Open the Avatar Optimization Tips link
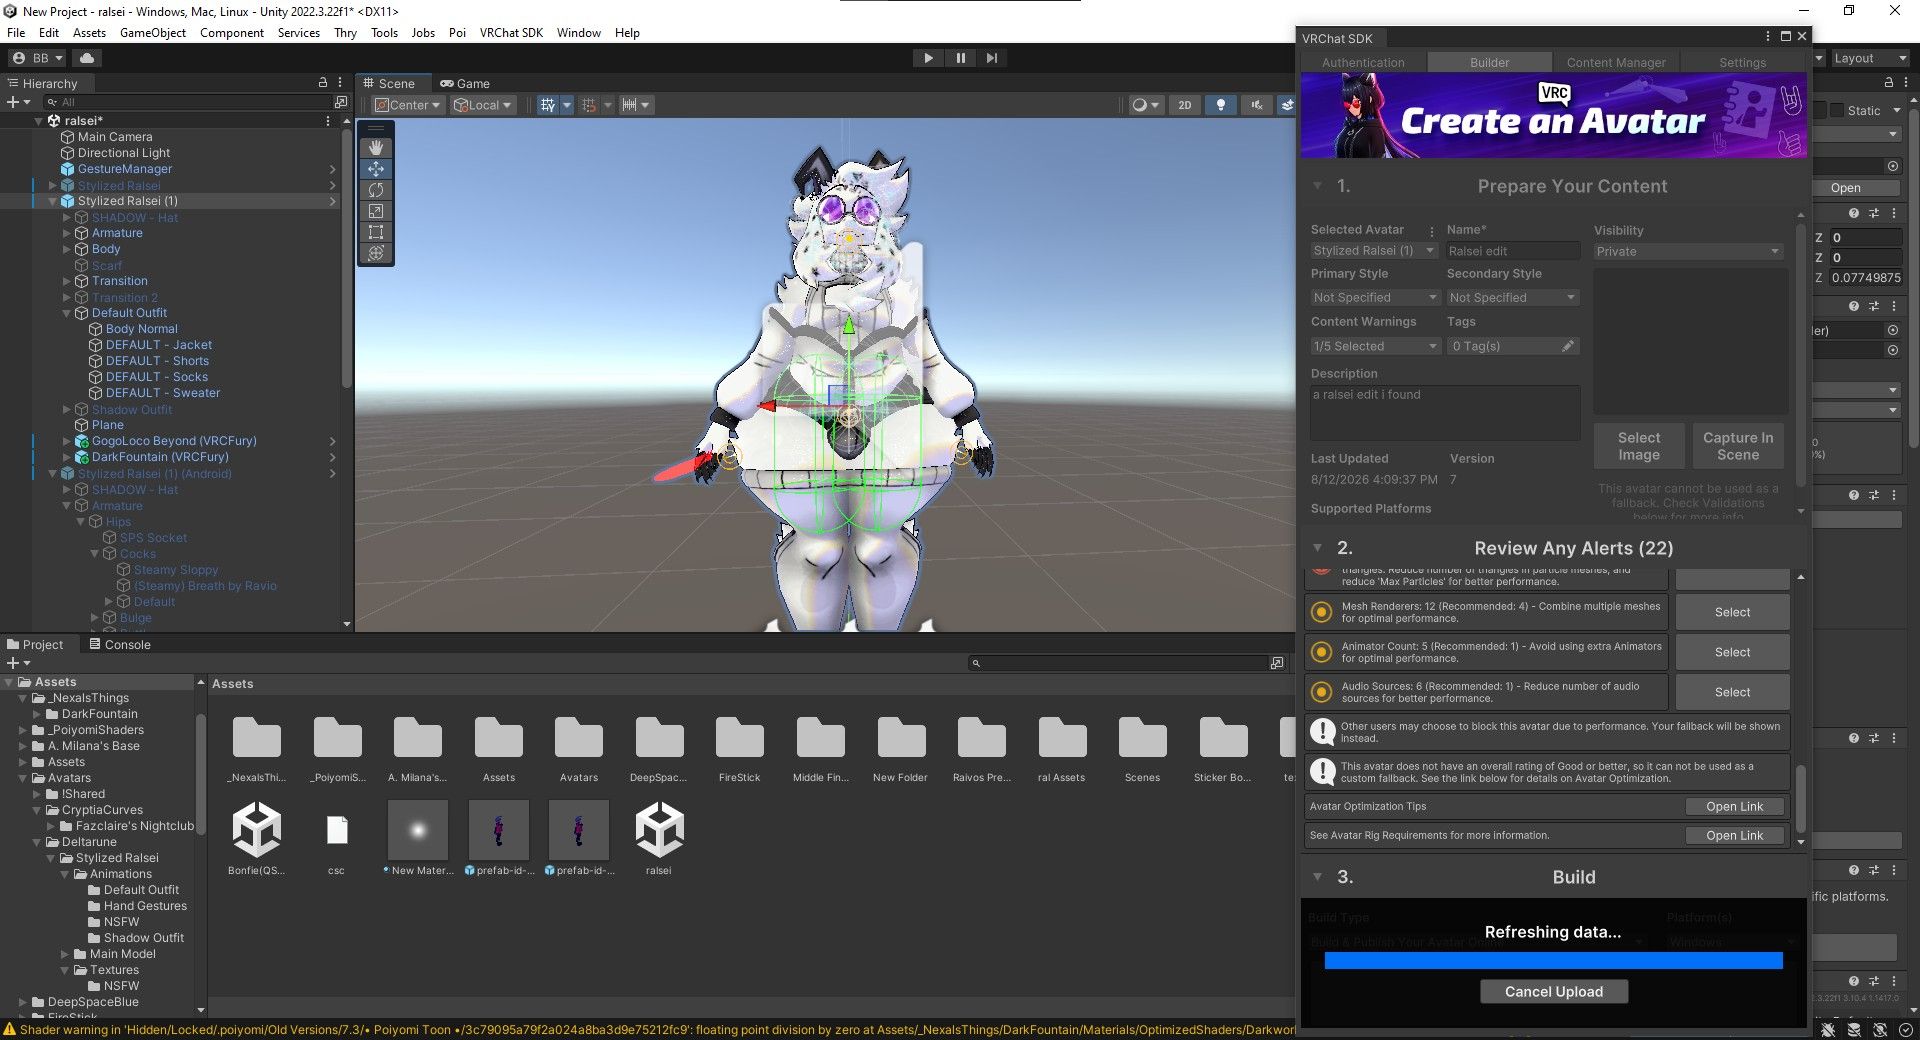This screenshot has height=1040, width=1920. [x=1735, y=807]
